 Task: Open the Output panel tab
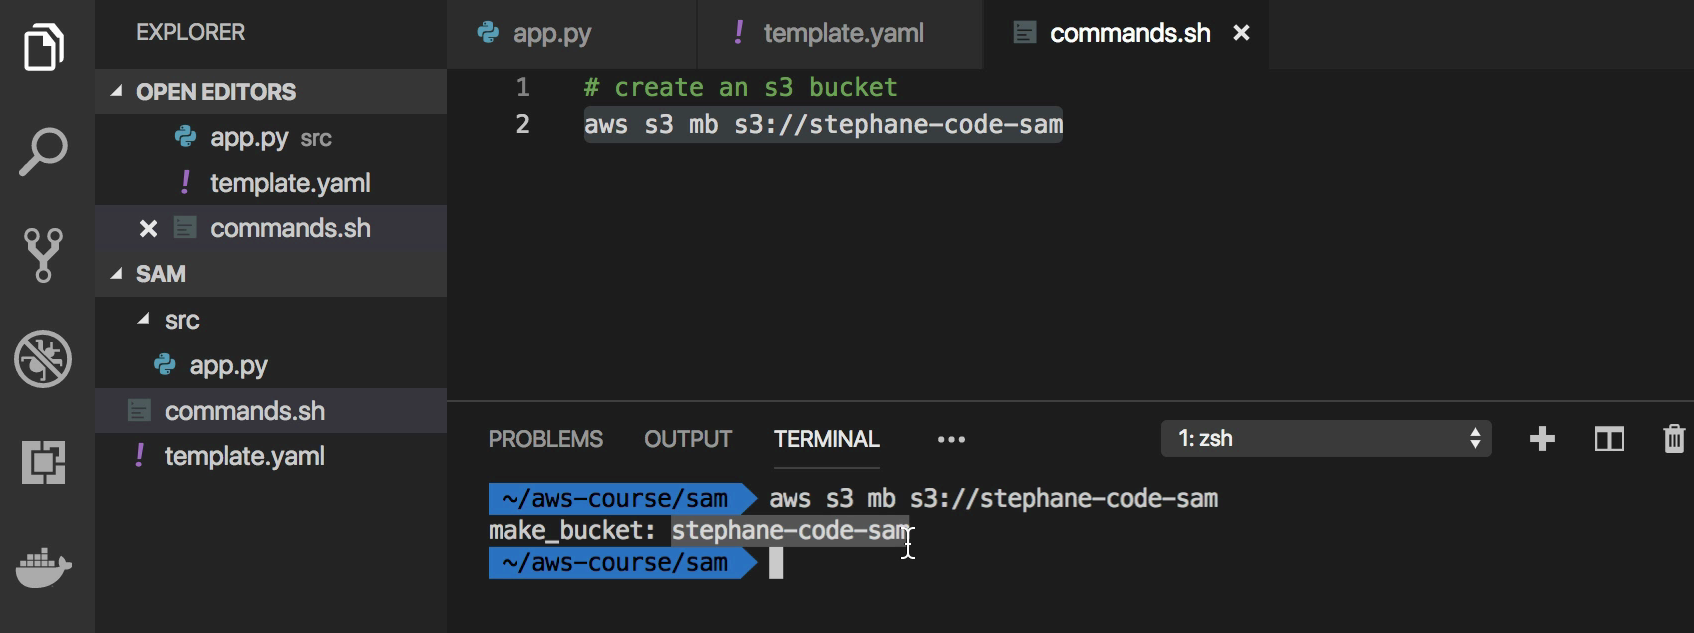pos(688,439)
